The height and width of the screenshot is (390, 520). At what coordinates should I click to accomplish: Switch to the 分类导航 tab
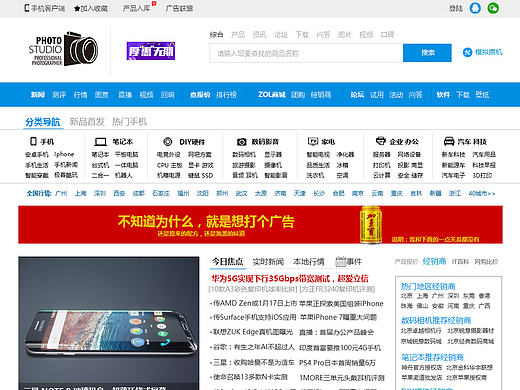[43, 122]
